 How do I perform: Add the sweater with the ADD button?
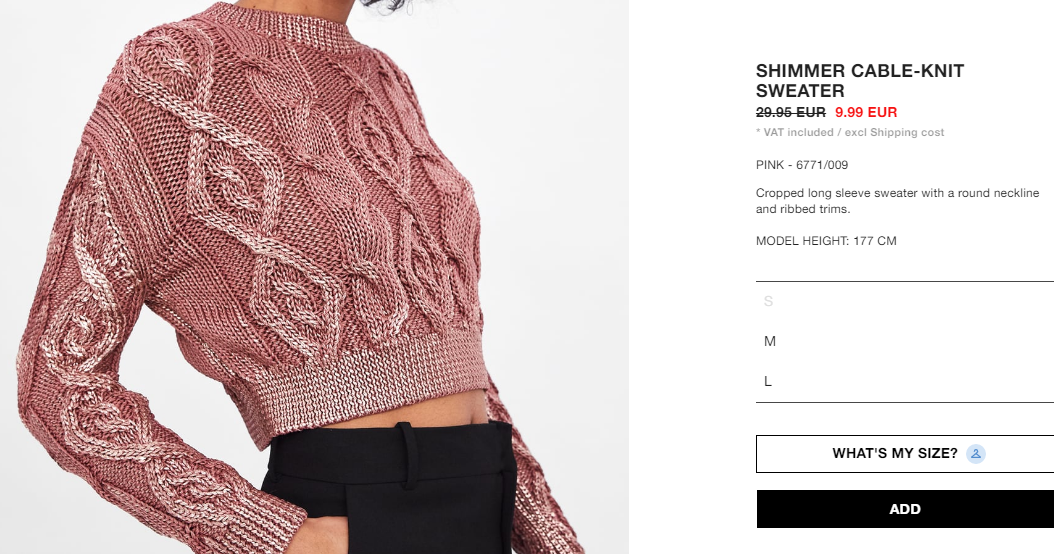pos(905,509)
